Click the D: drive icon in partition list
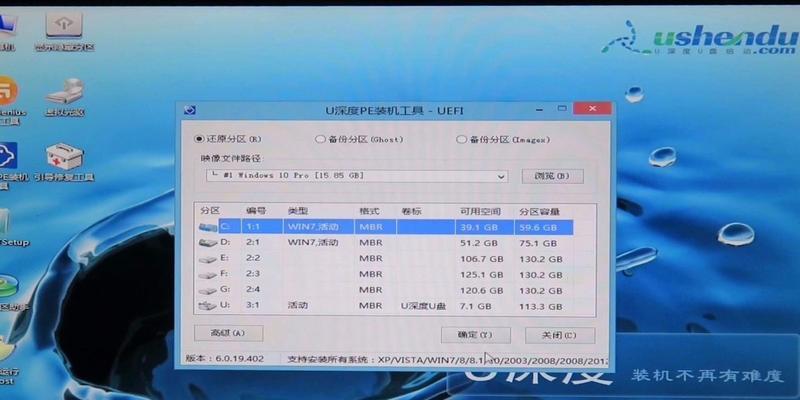Viewport: 800px width, 400px height. (207, 243)
